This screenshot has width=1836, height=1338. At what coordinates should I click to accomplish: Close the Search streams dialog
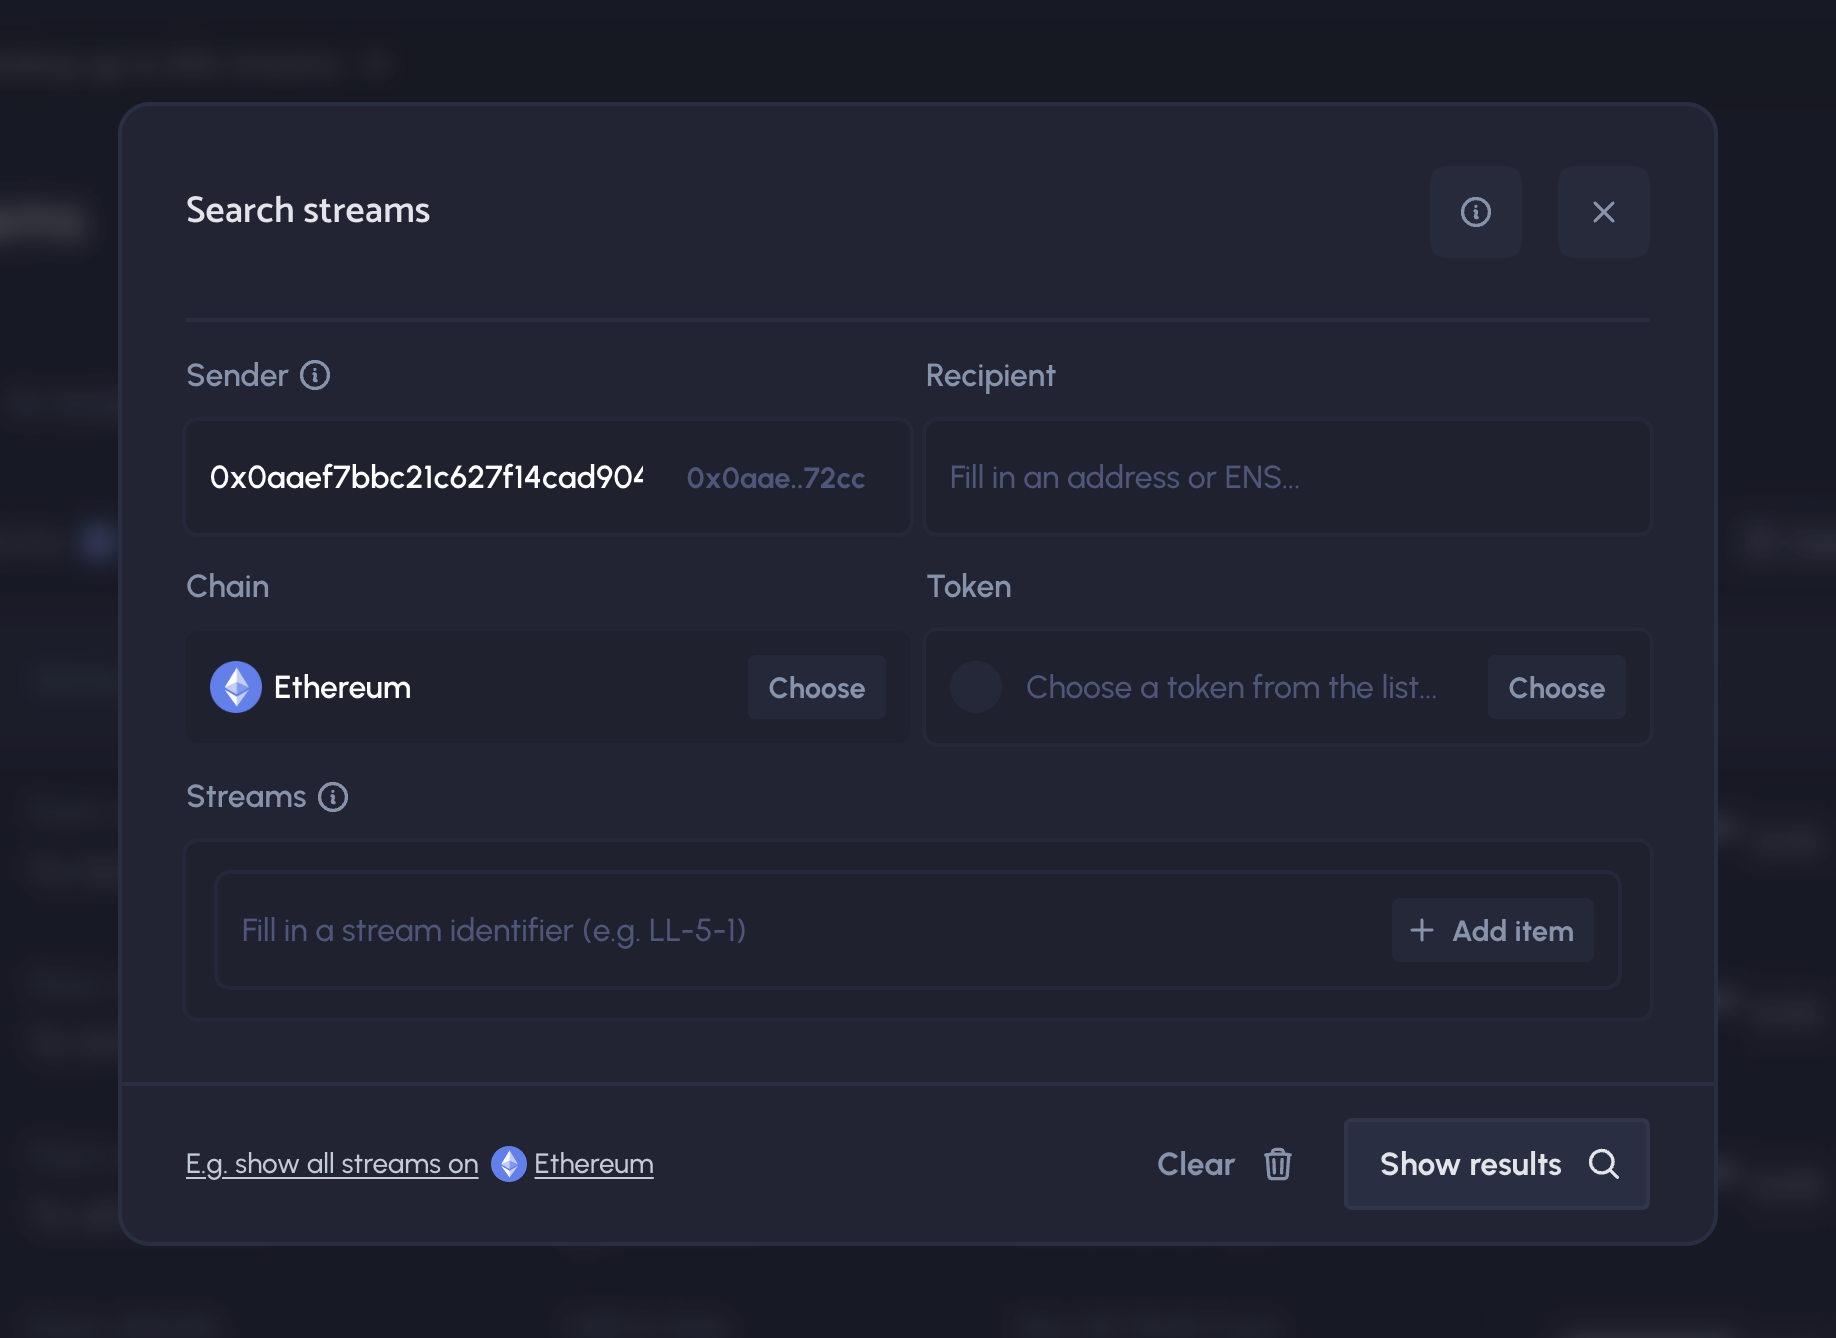(x=1603, y=212)
